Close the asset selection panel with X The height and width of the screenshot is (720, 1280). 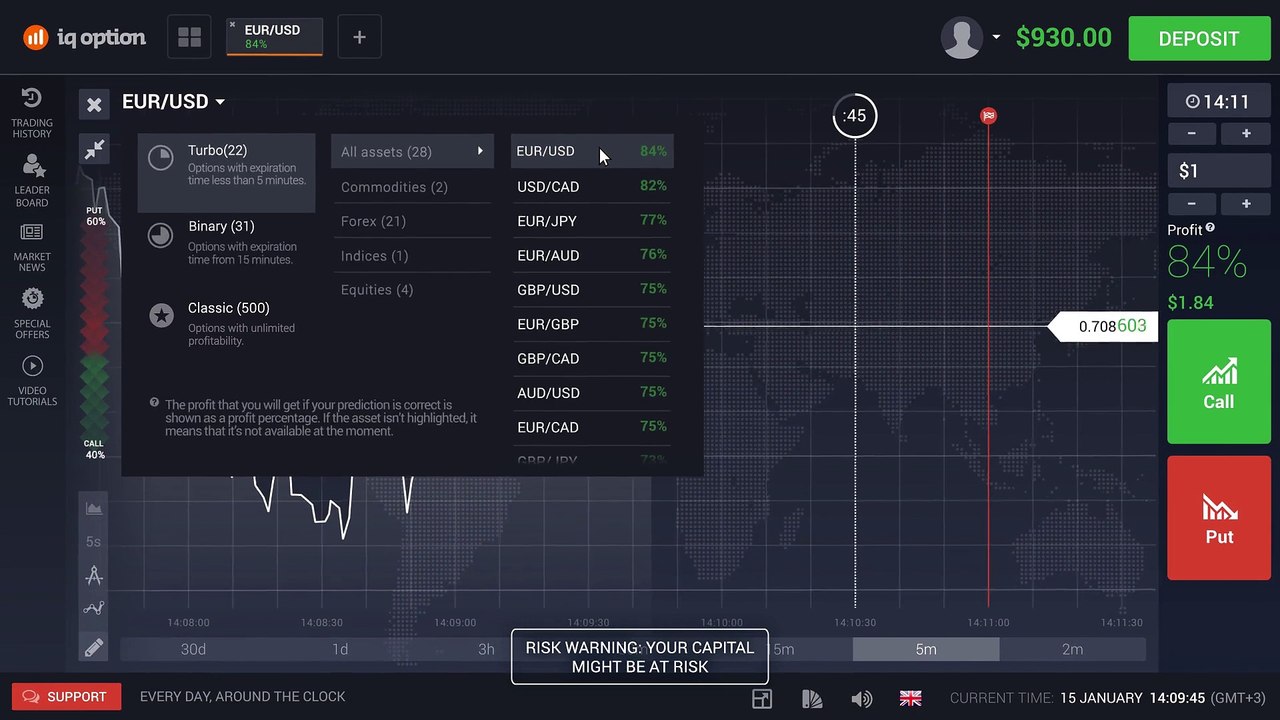94,104
